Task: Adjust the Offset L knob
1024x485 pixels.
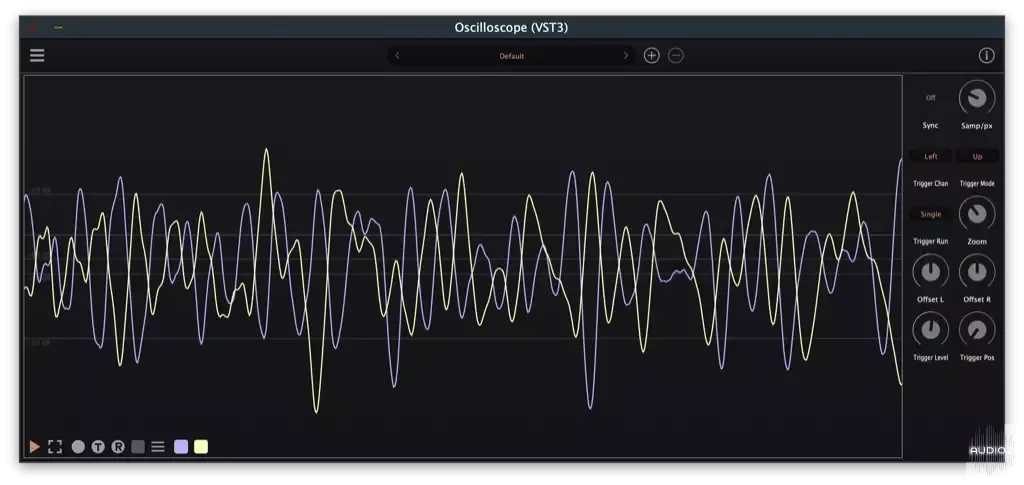Action: (931, 272)
